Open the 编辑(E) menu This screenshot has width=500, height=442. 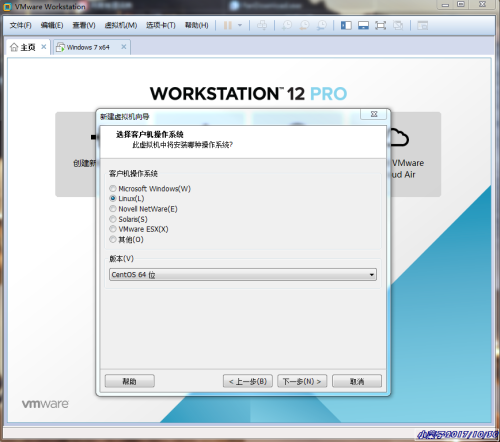52,25
